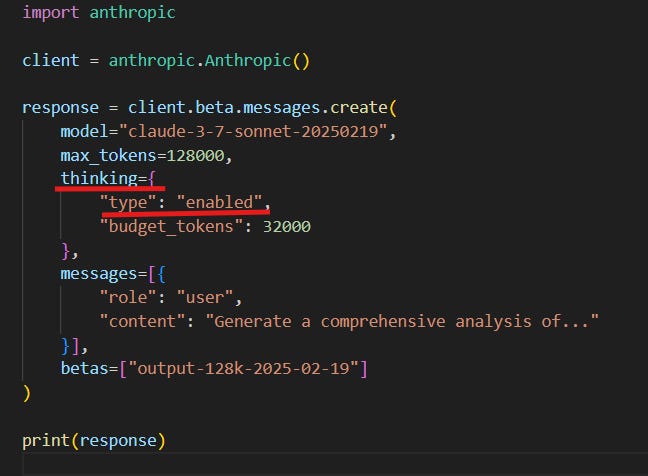
Task: Click the number 32000
Action: click(287, 226)
